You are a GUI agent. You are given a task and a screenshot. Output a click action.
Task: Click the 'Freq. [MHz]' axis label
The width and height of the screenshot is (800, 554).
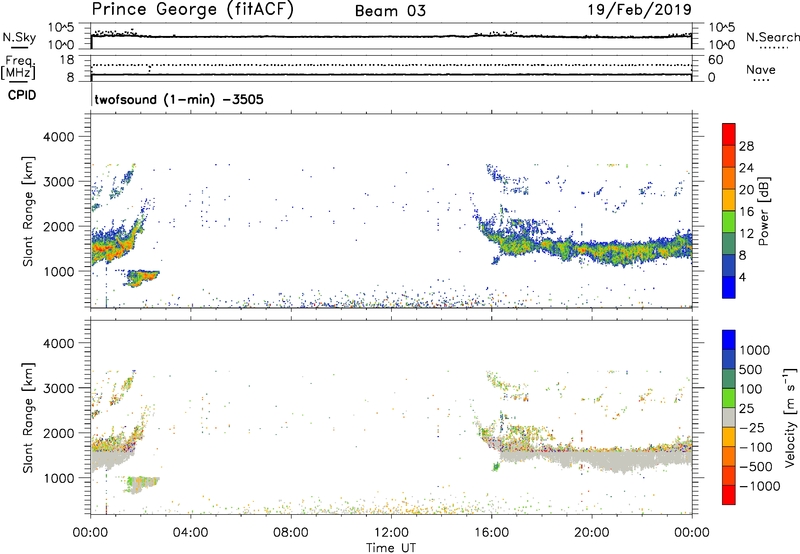click(x=18, y=67)
